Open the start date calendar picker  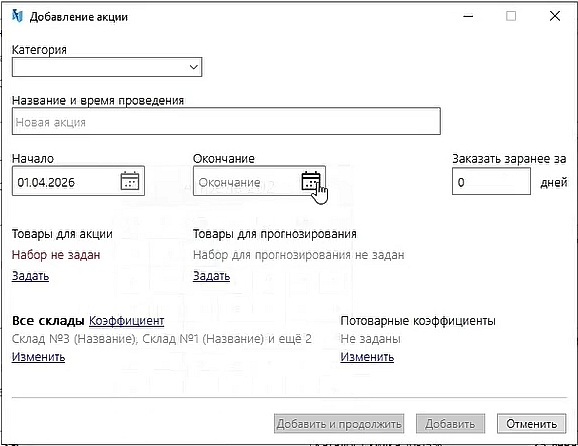pos(130,181)
